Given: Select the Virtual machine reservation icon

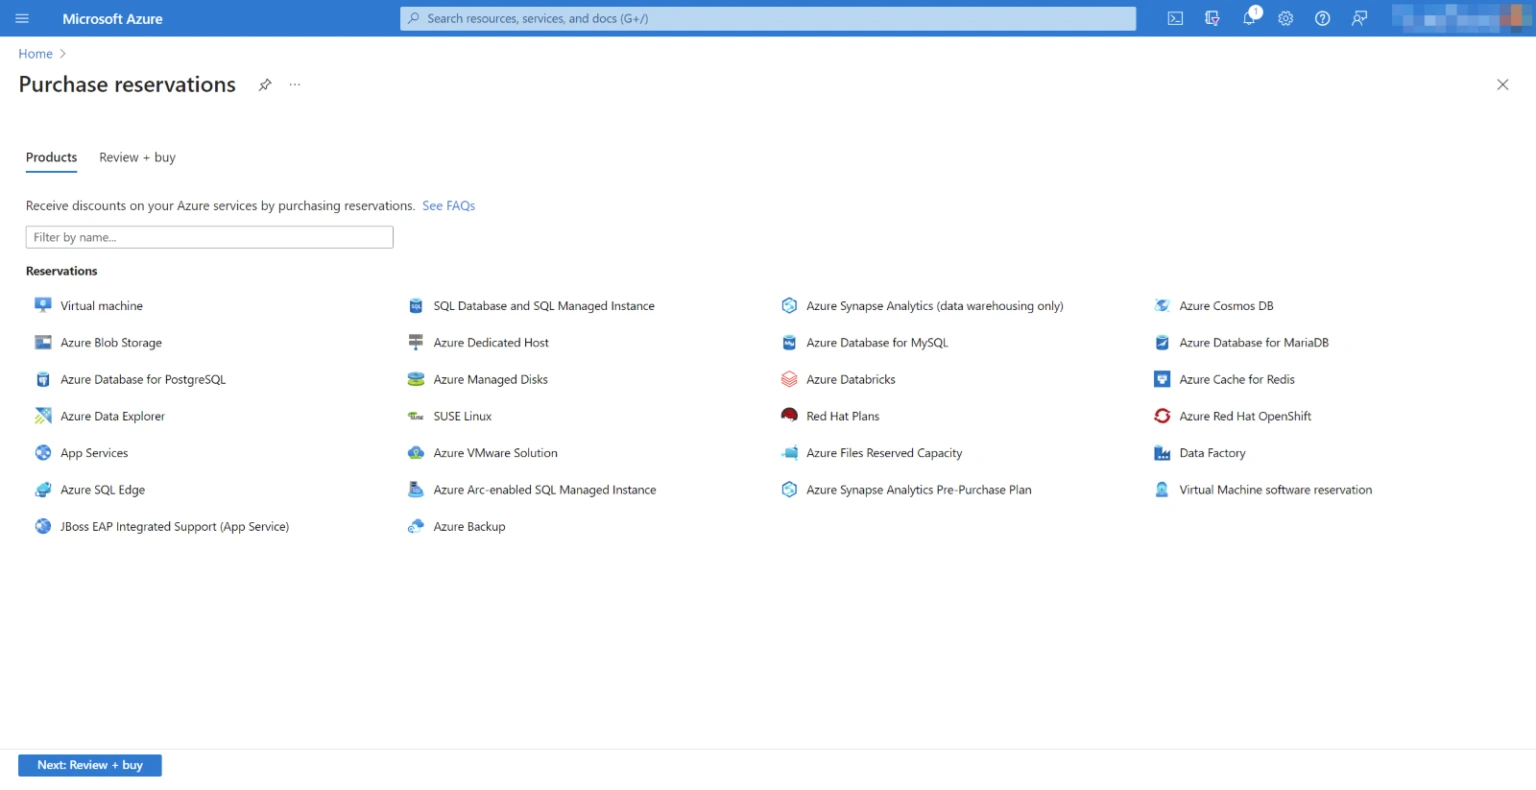Looking at the screenshot, I should tap(41, 305).
